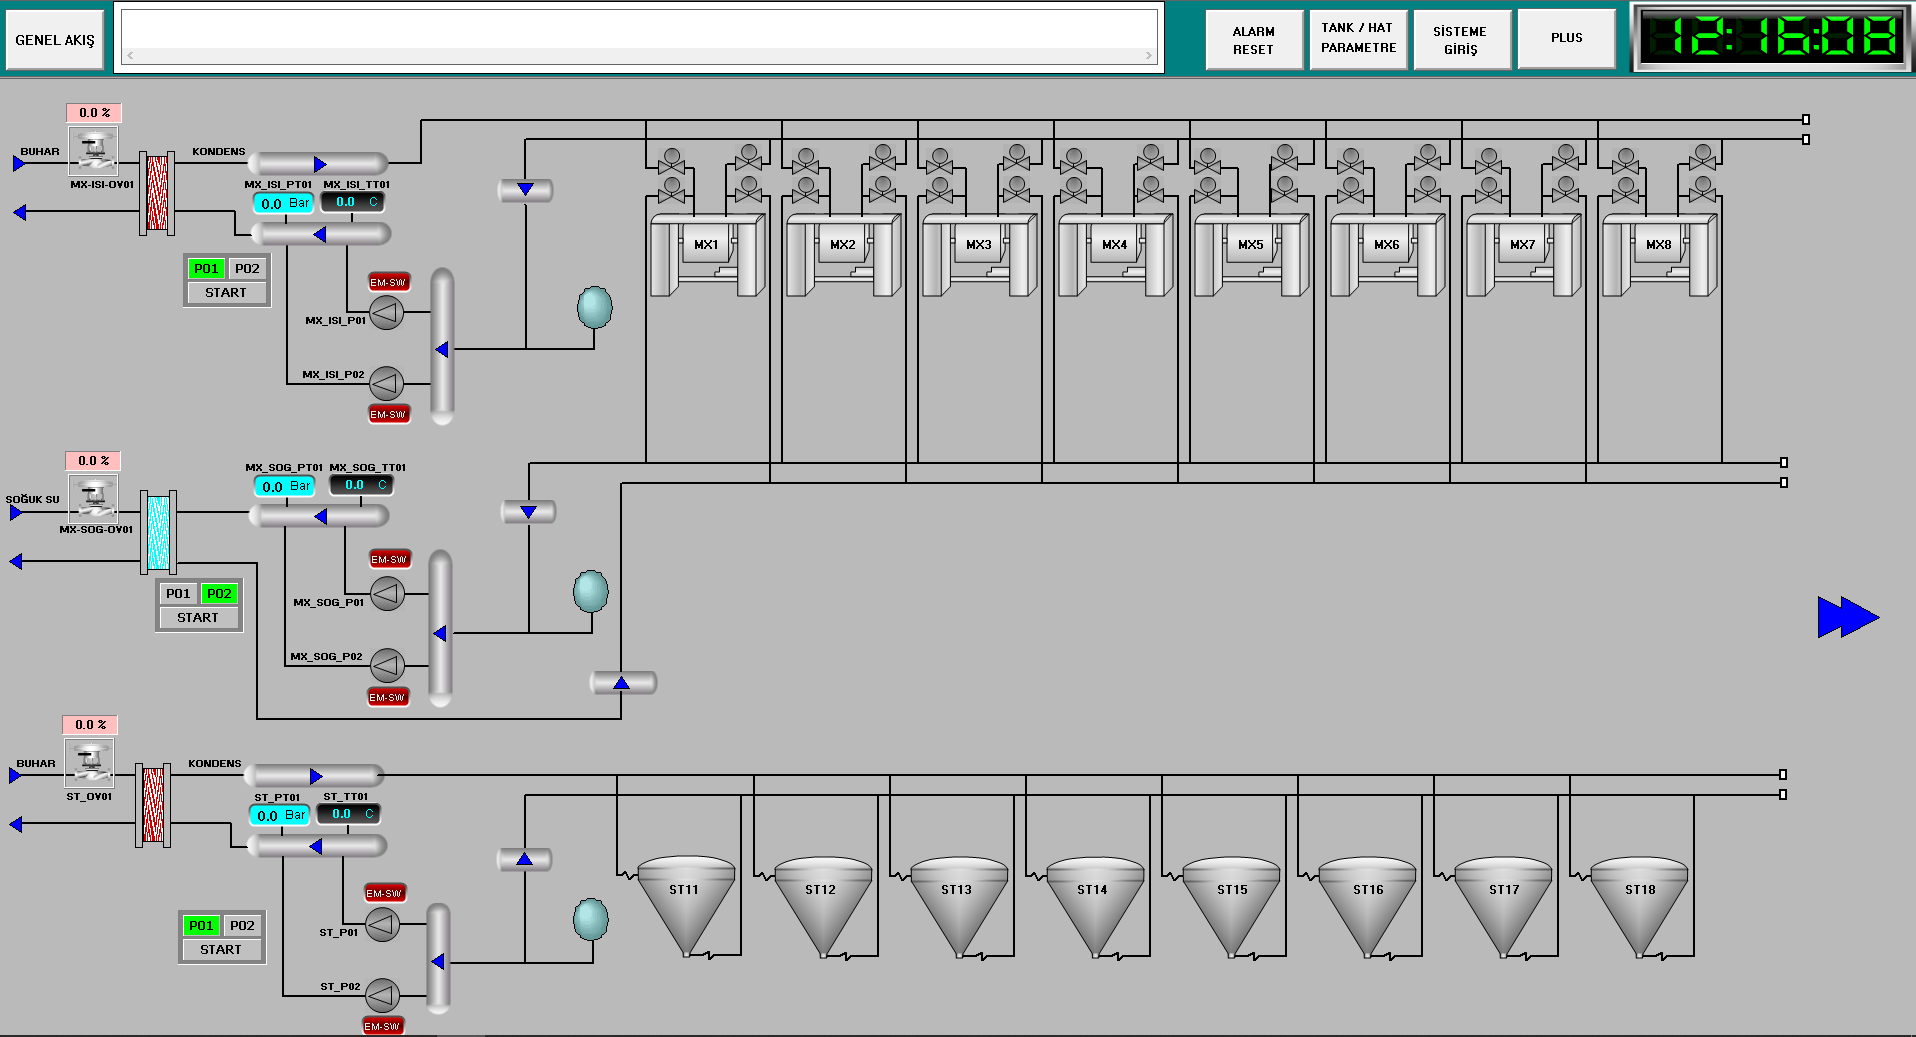Click the alarm message scrollbar track
Image resolution: width=1916 pixels, height=1037 pixels.
point(640,56)
